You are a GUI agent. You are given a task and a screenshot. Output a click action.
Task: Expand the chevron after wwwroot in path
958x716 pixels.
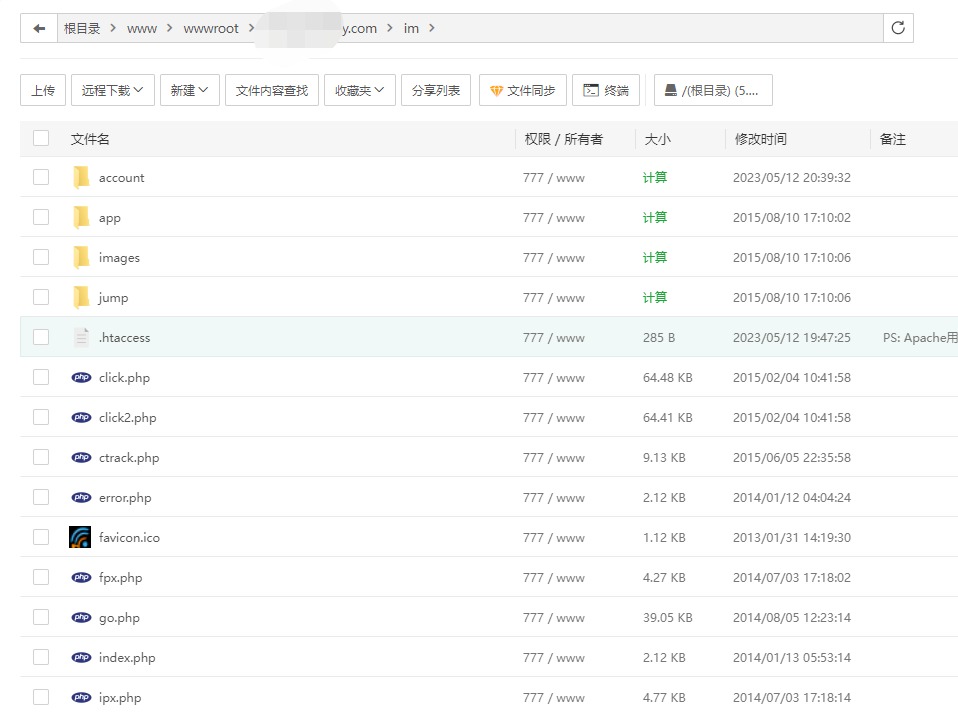click(x=251, y=28)
